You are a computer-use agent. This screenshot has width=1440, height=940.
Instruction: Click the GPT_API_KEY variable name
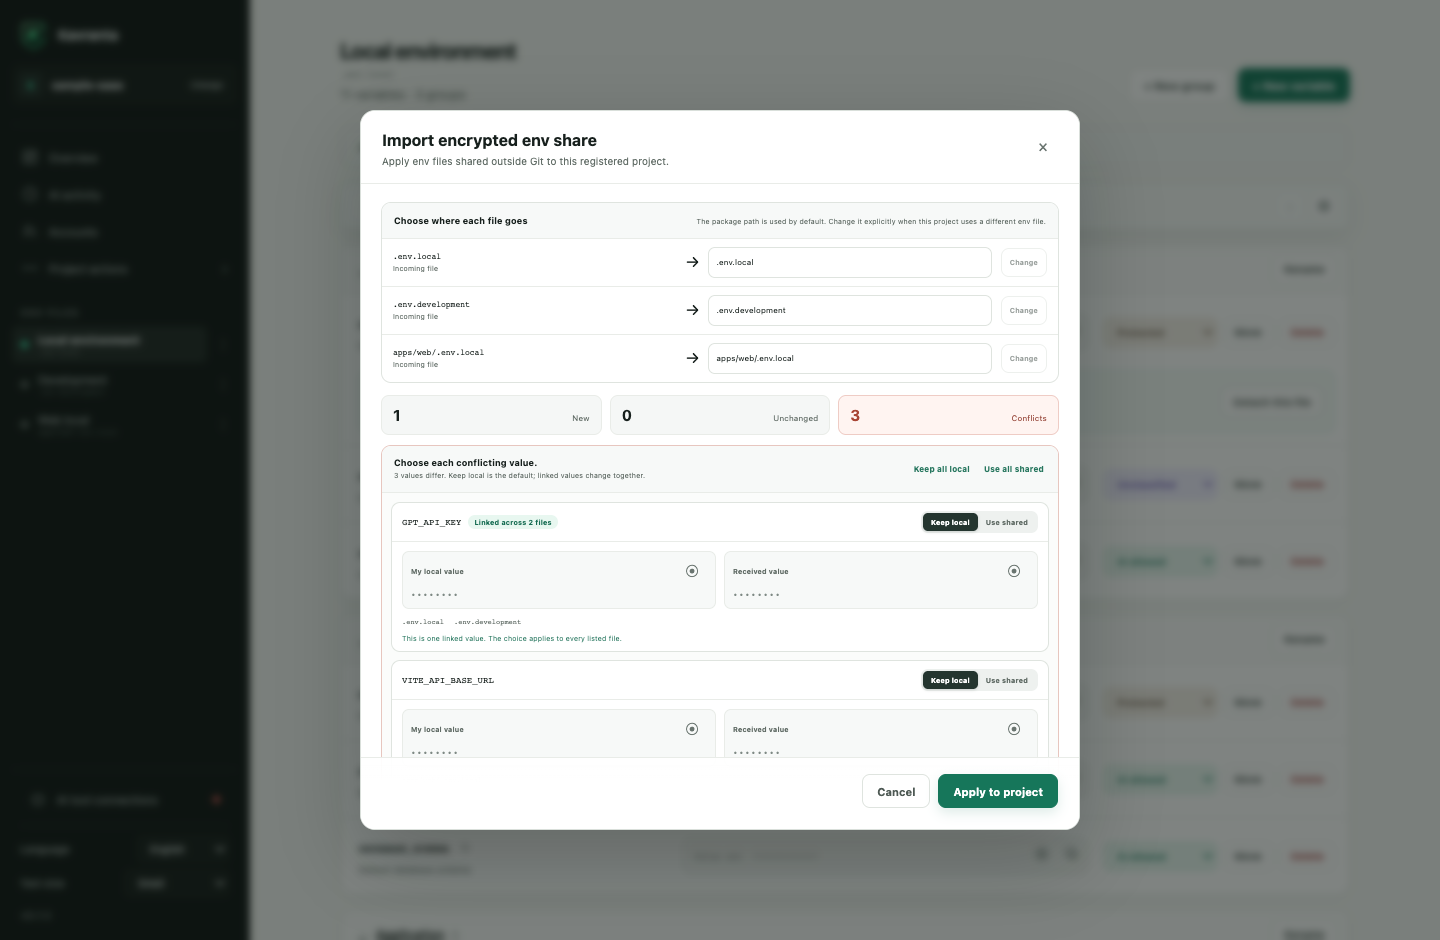click(x=431, y=522)
